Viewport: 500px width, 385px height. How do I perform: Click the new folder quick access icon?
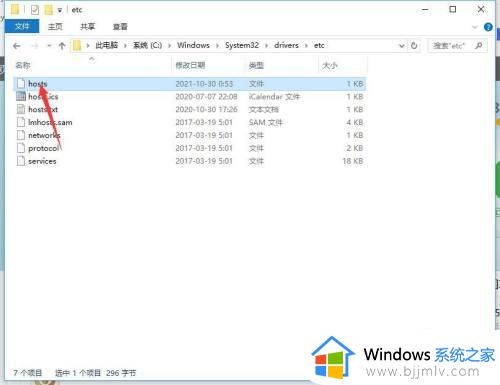[x=49, y=10]
